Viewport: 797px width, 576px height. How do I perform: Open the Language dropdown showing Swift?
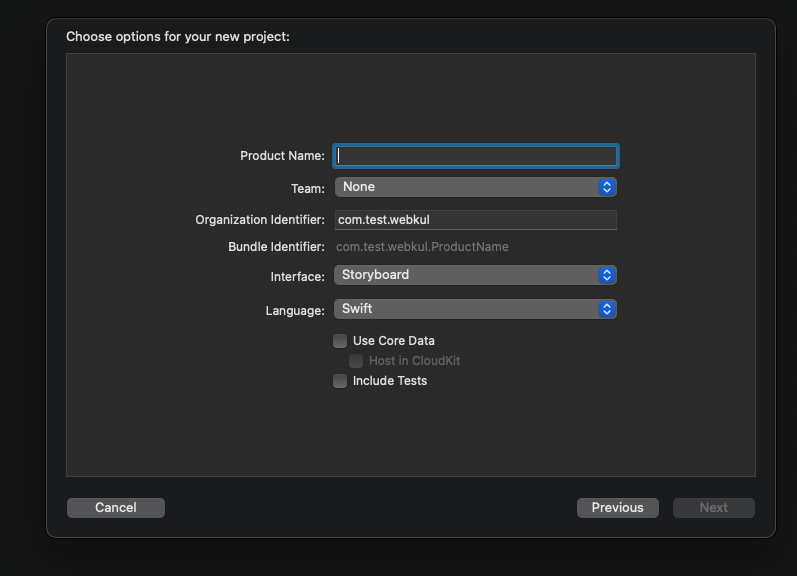(x=467, y=309)
